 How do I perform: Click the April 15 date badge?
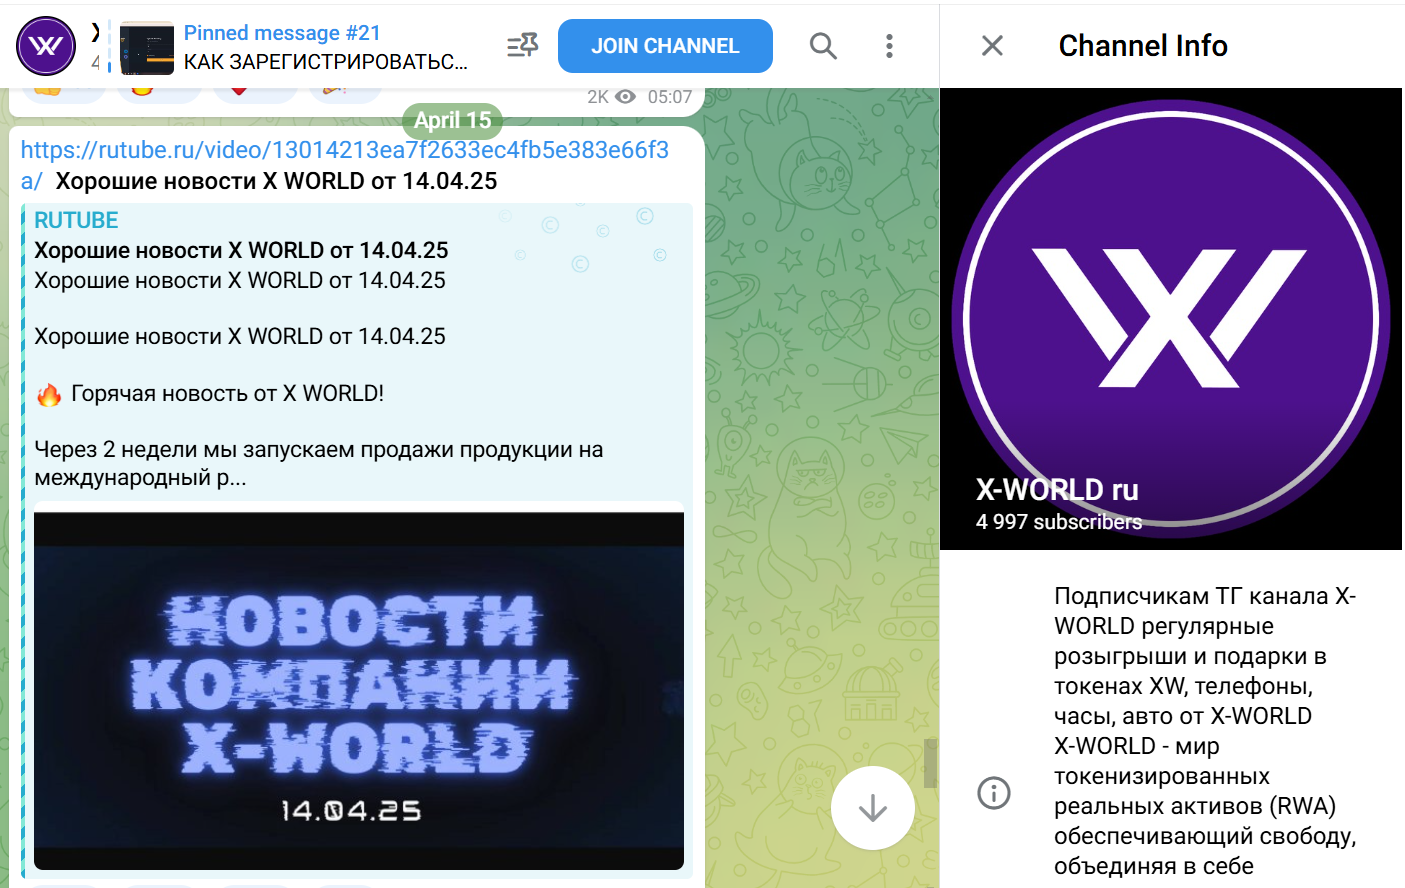point(452,120)
